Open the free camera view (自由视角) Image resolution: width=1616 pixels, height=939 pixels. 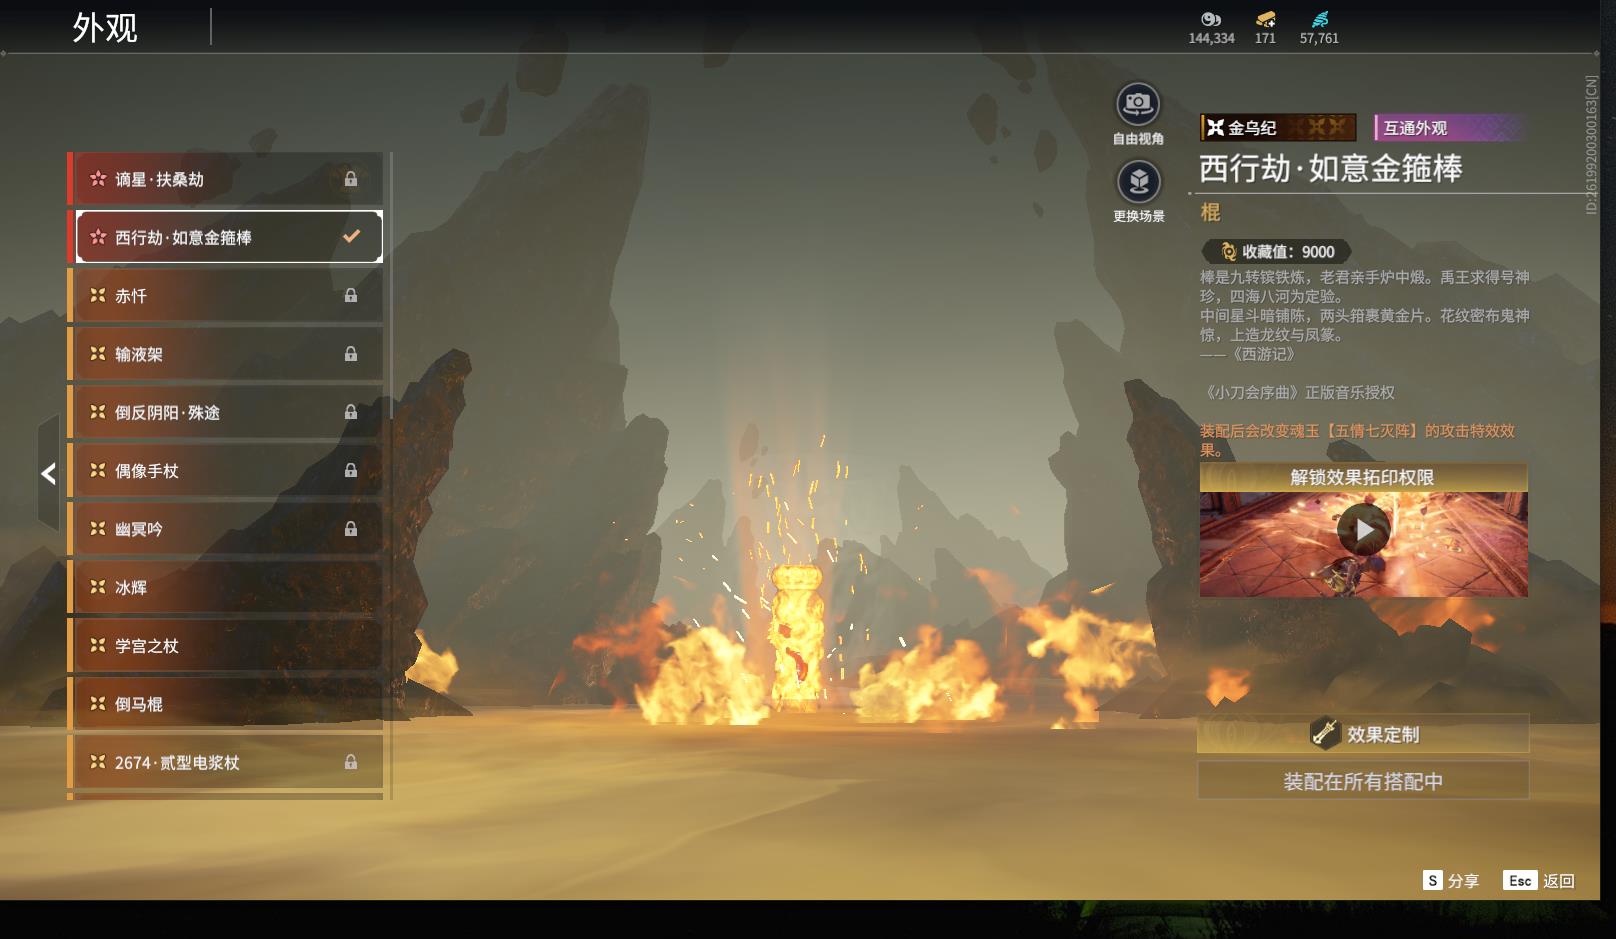(1137, 105)
